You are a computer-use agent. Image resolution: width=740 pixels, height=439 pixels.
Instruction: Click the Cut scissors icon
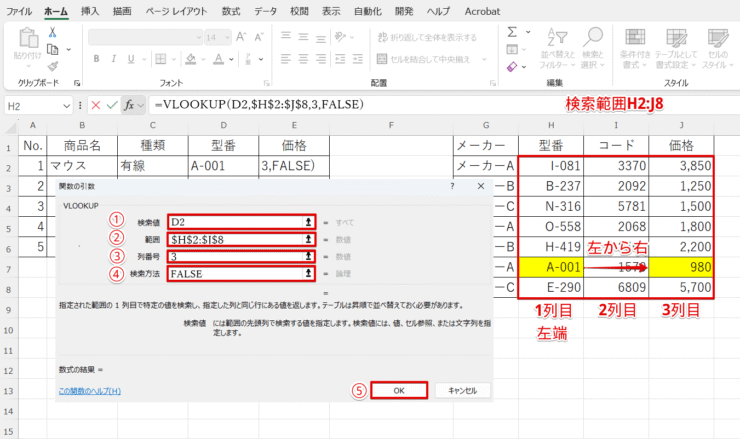(52, 32)
